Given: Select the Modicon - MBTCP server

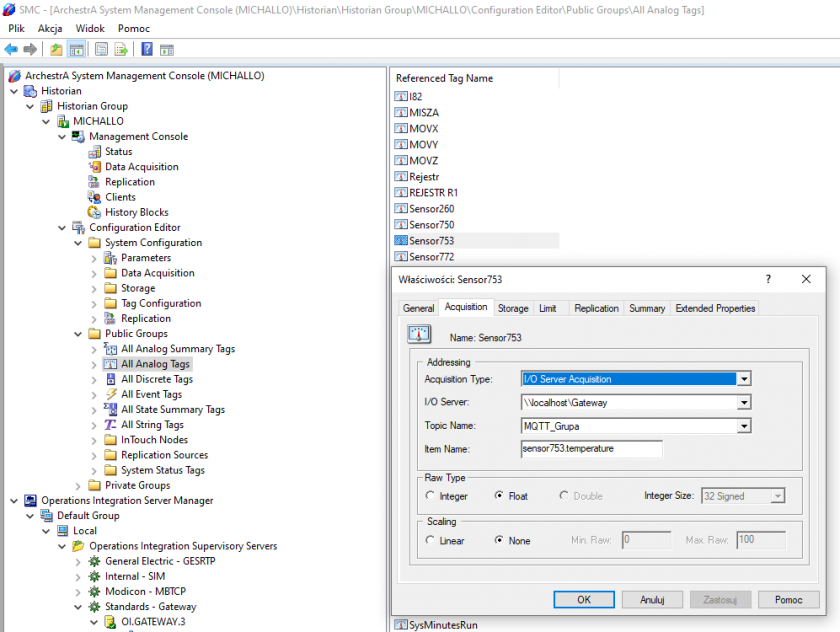Looking at the screenshot, I should pos(143,591).
